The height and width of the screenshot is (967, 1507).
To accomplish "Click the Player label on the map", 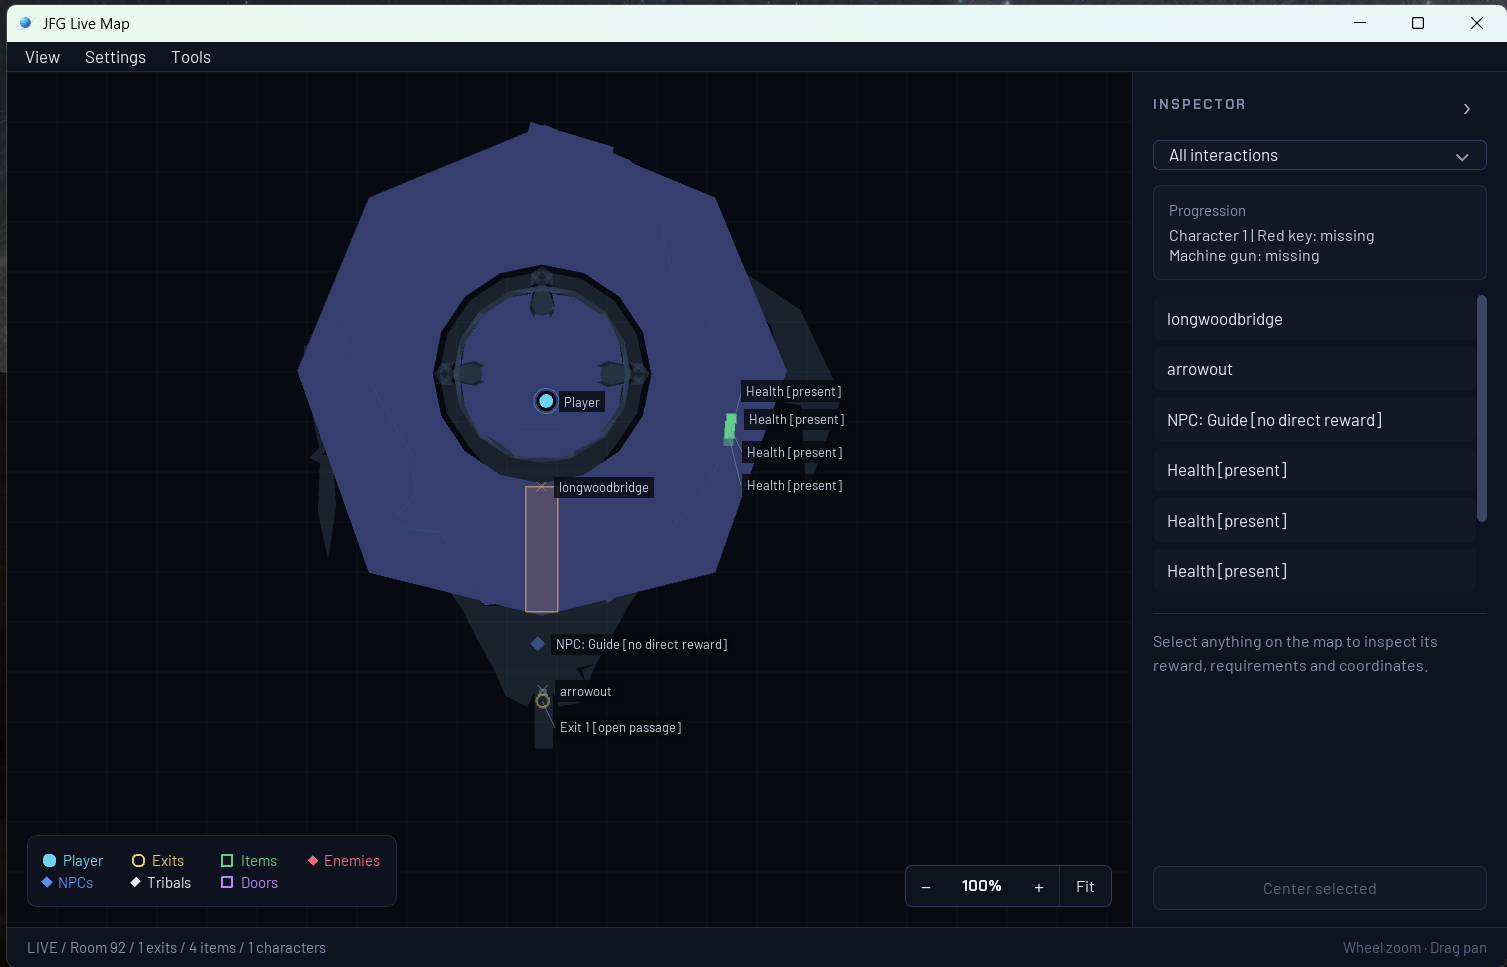I will point(581,402).
